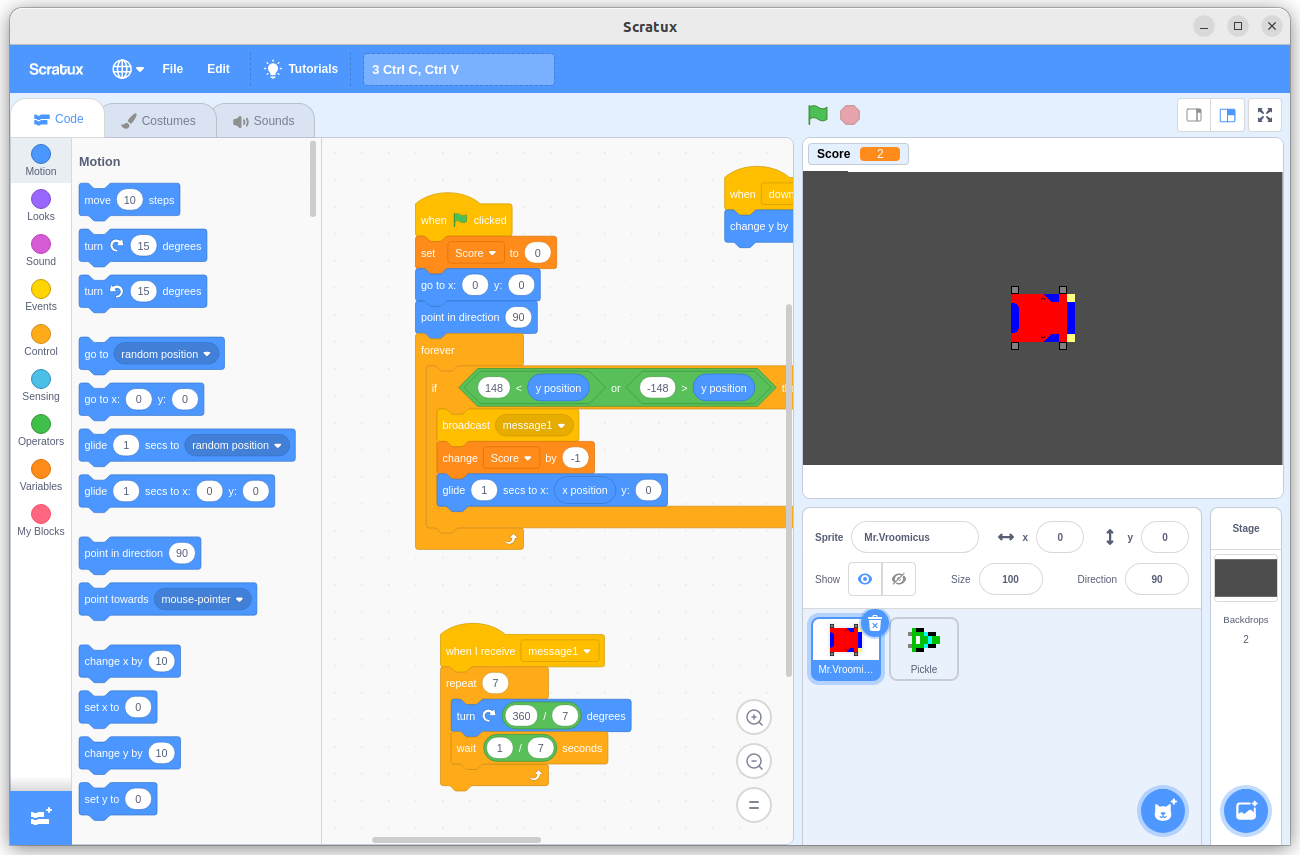This screenshot has width=1300, height=855.
Task: Click the red car sprite on stage
Action: point(1042,318)
